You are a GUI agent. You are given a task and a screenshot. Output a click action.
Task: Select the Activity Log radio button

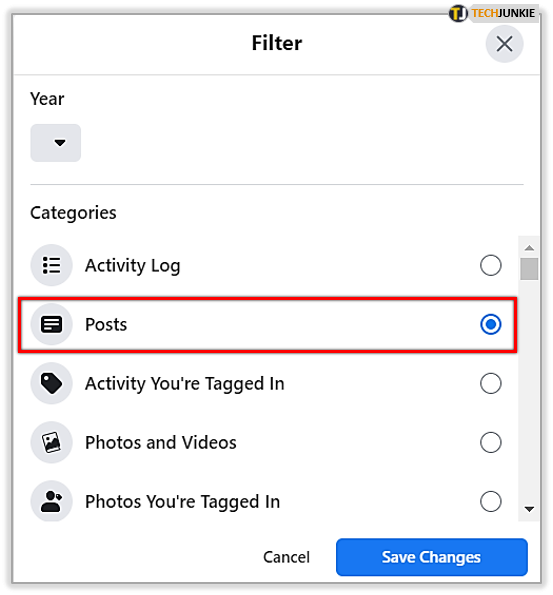tap(490, 265)
